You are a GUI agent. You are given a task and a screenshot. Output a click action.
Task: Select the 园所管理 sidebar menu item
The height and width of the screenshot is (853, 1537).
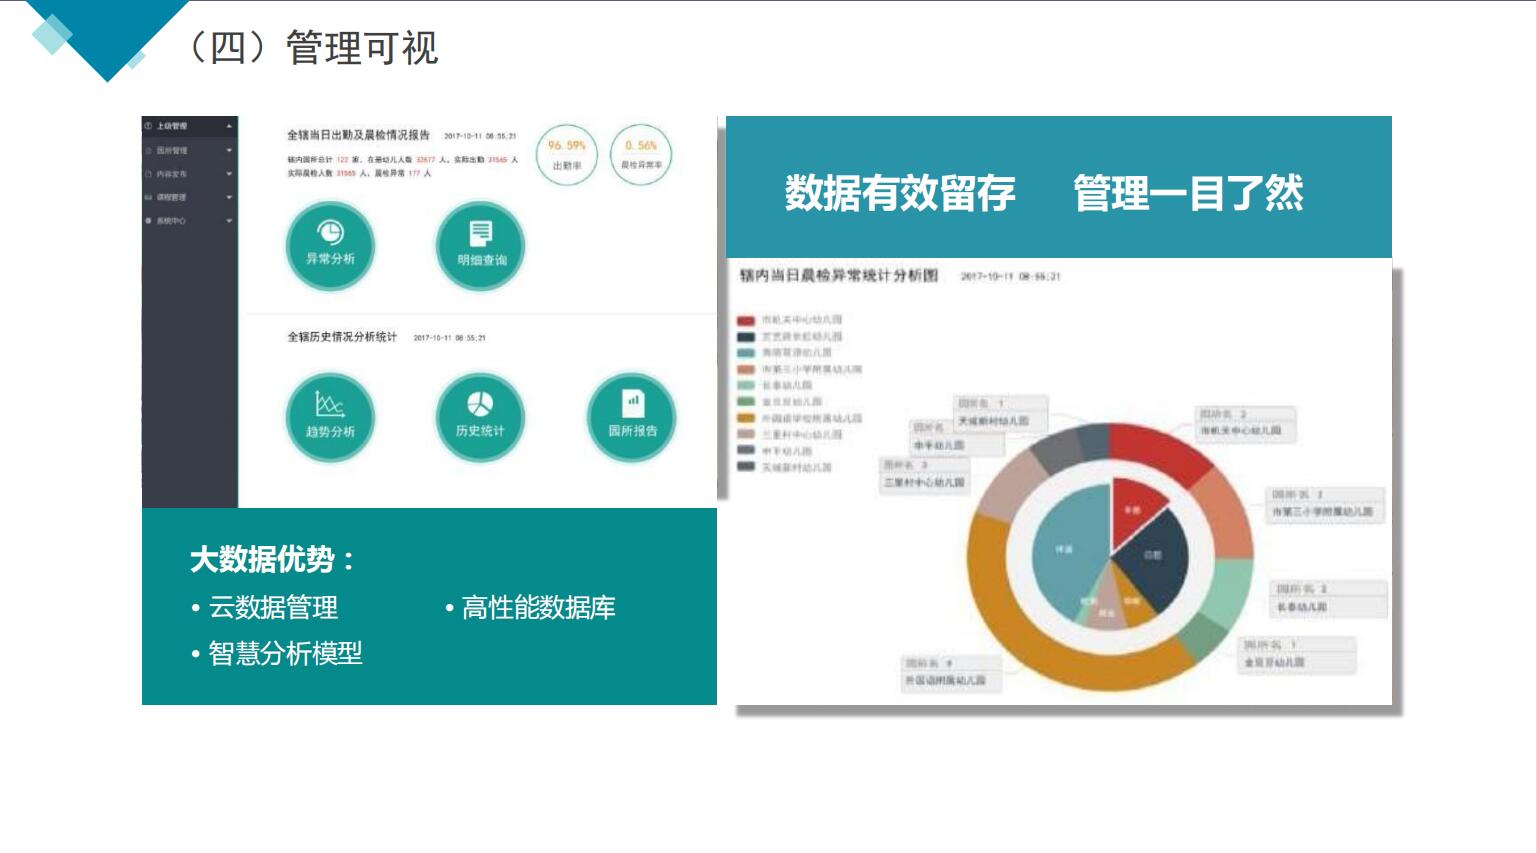(x=171, y=151)
